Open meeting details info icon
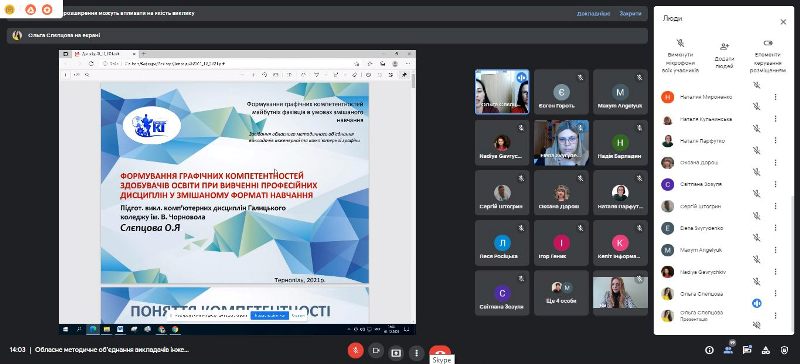This screenshot has height=364, width=800. pyautogui.click(x=709, y=350)
